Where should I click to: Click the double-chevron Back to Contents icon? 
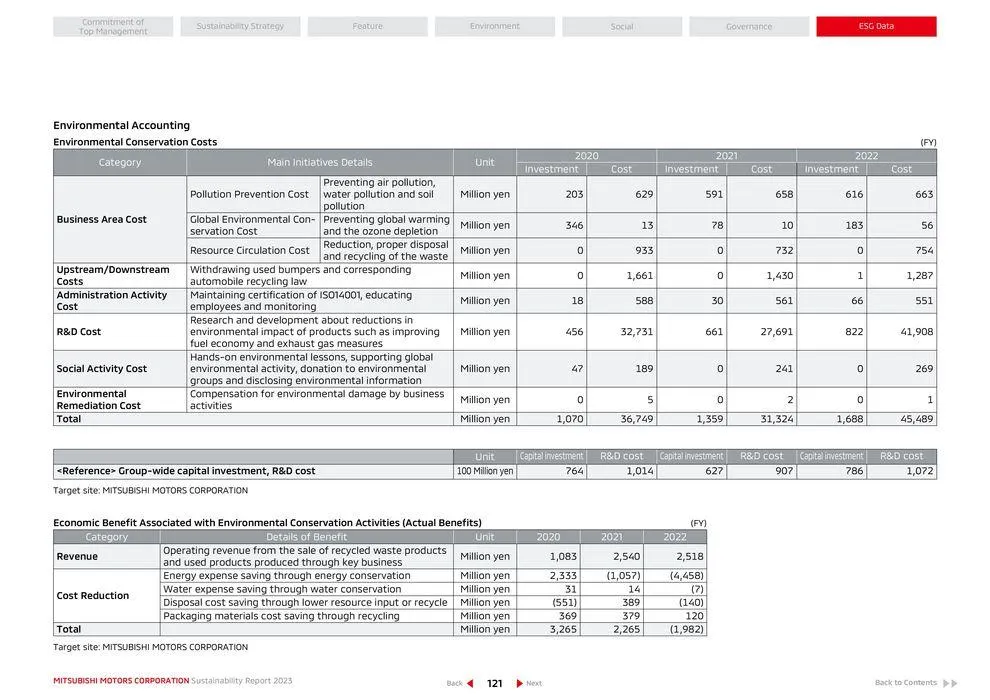click(x=950, y=682)
